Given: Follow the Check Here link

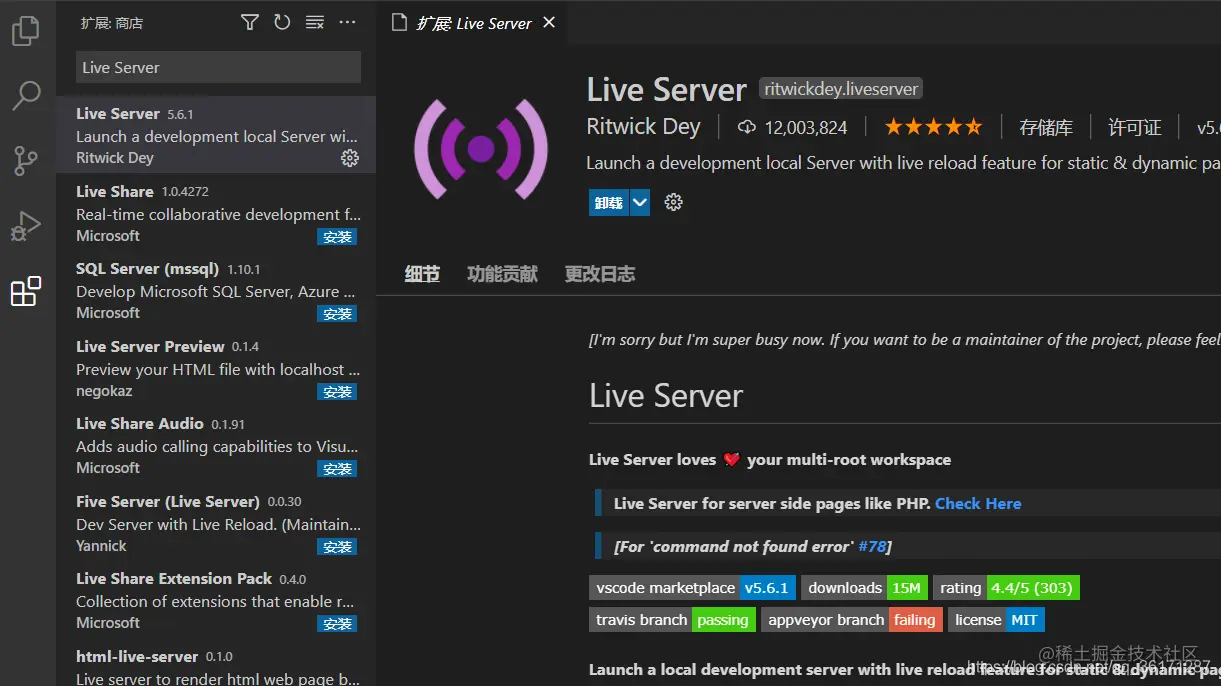Looking at the screenshot, I should coord(978,503).
